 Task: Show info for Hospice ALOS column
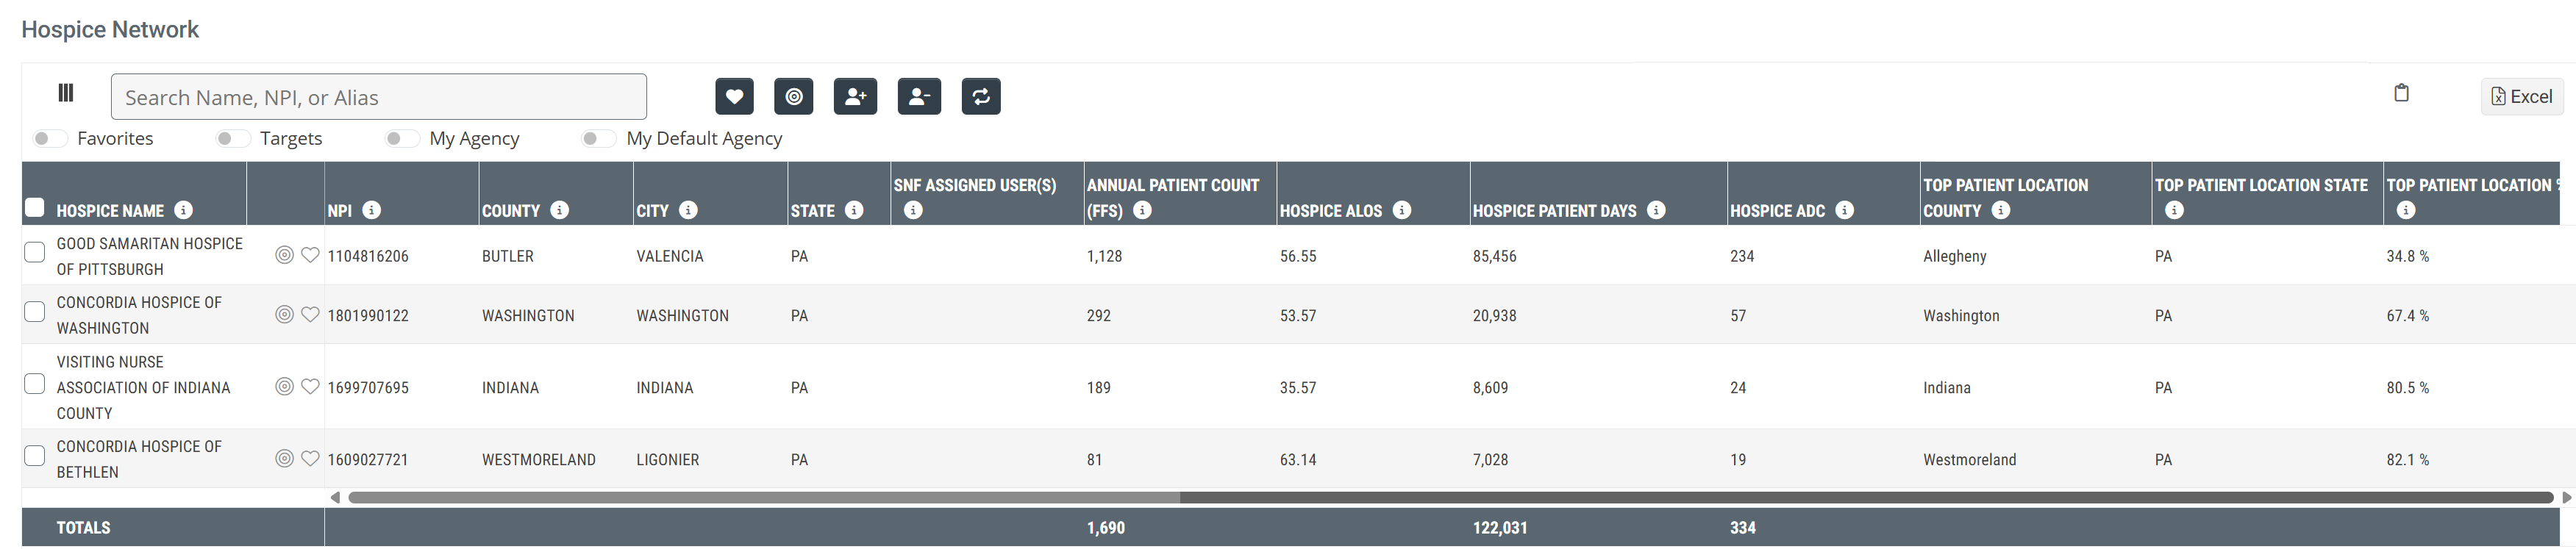tap(1402, 210)
